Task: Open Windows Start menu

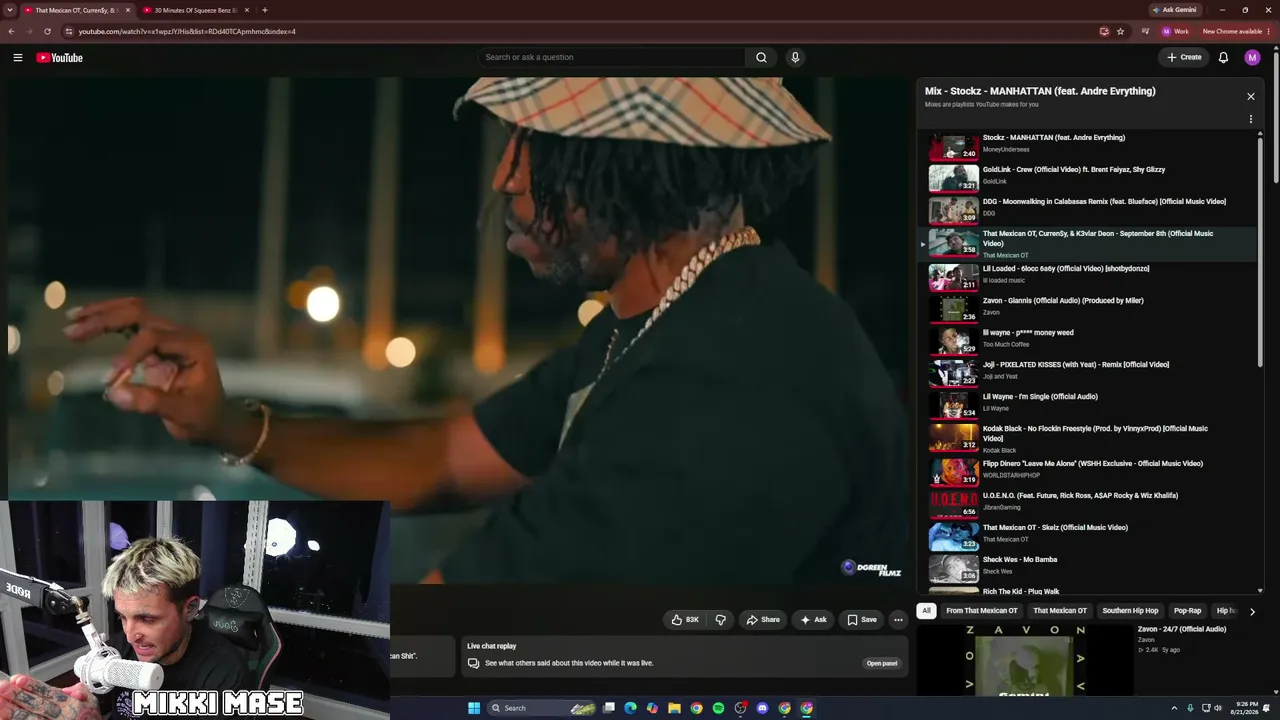Action: [474, 708]
